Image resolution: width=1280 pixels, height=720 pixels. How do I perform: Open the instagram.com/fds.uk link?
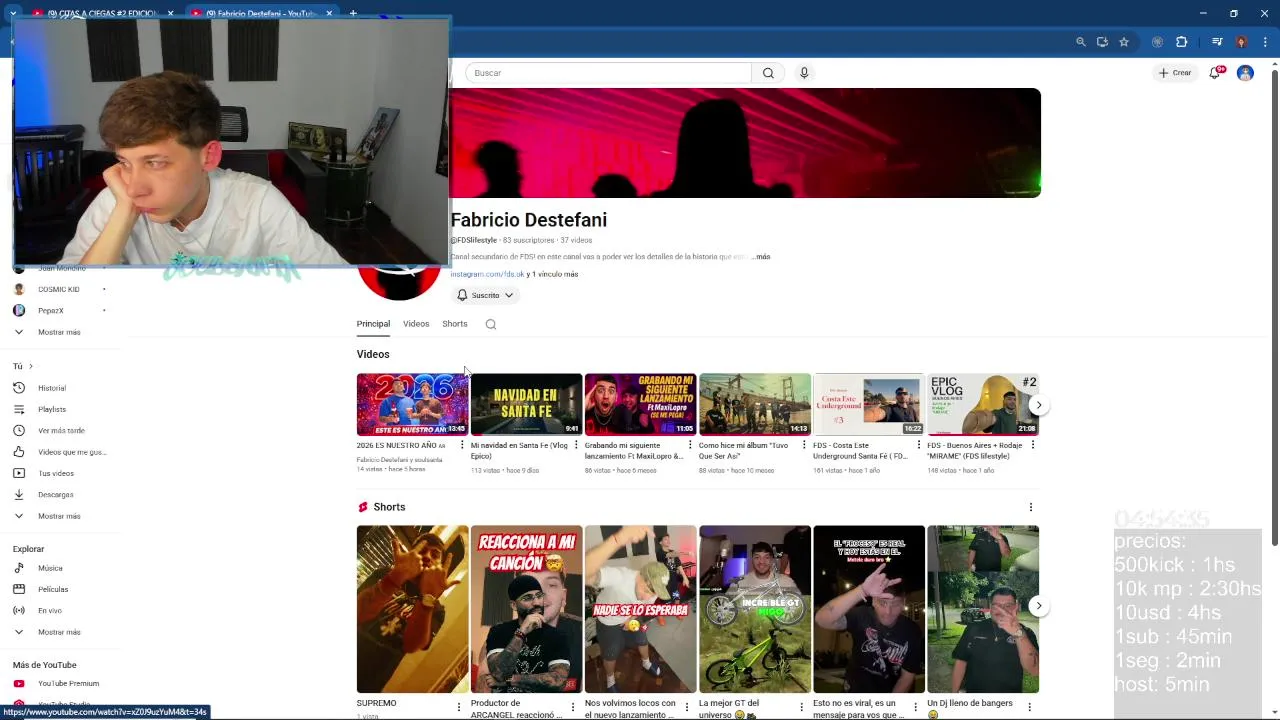click(x=487, y=274)
